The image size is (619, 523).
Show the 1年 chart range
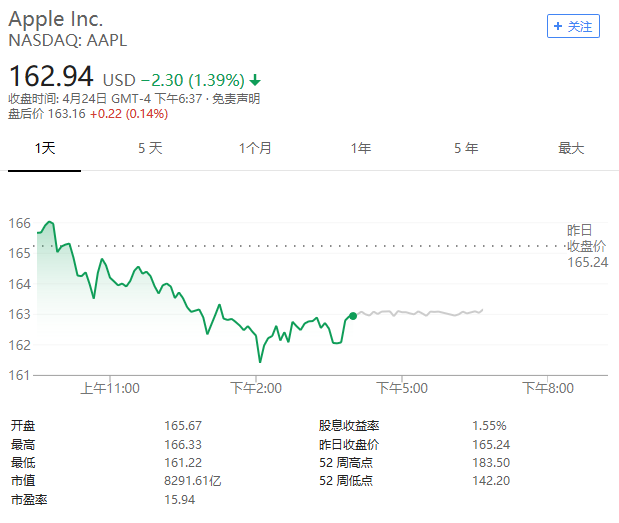click(x=361, y=148)
